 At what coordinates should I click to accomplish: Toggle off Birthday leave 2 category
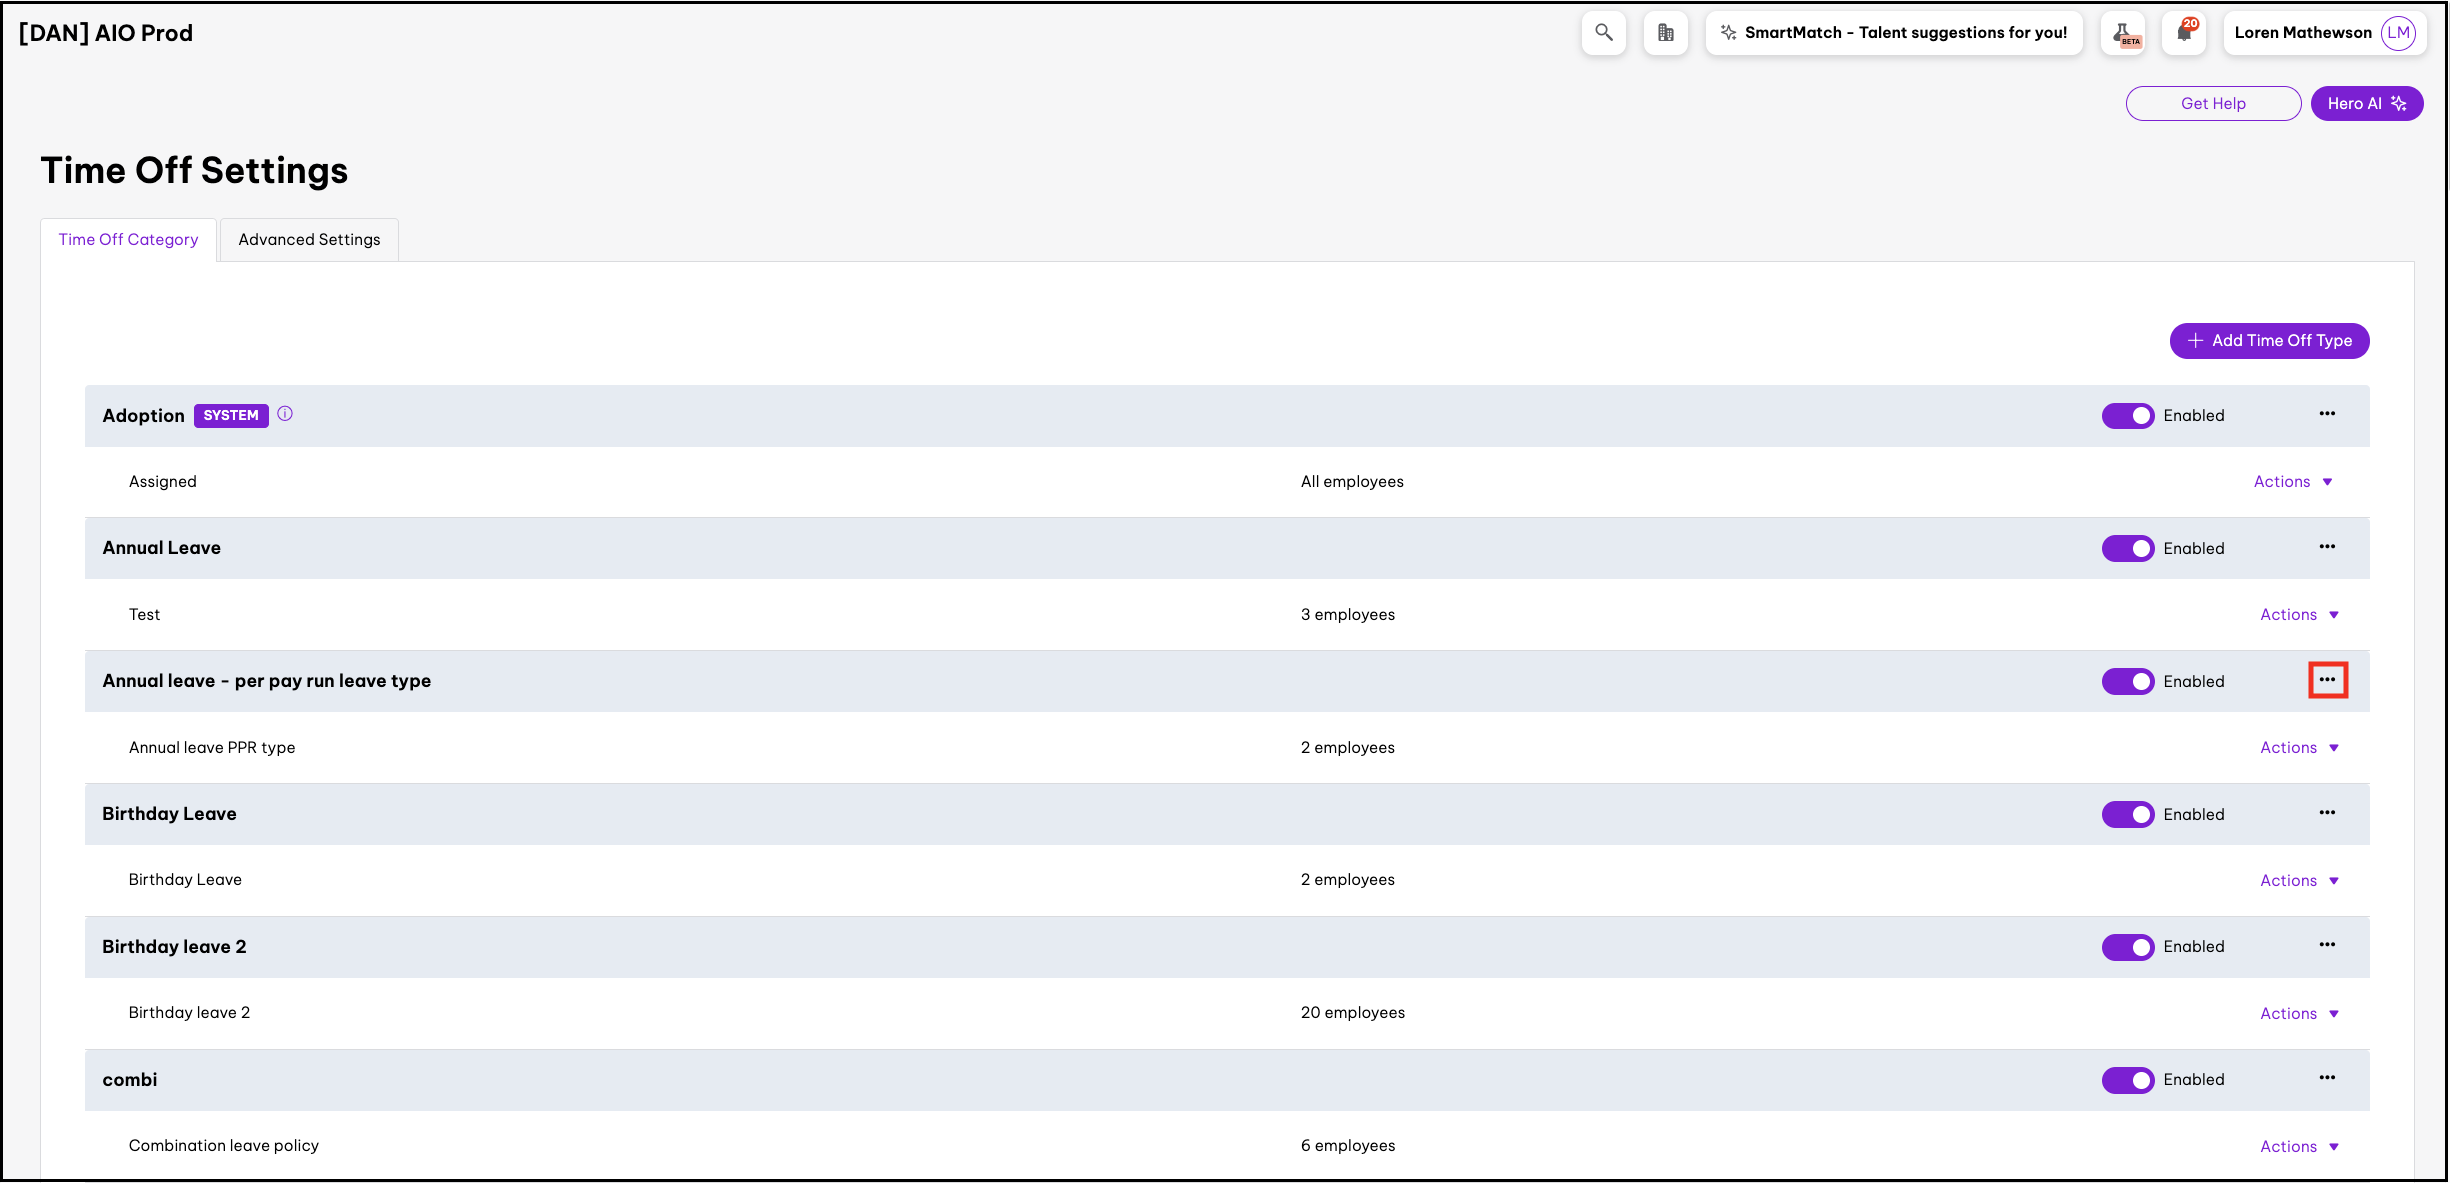[x=2127, y=947]
